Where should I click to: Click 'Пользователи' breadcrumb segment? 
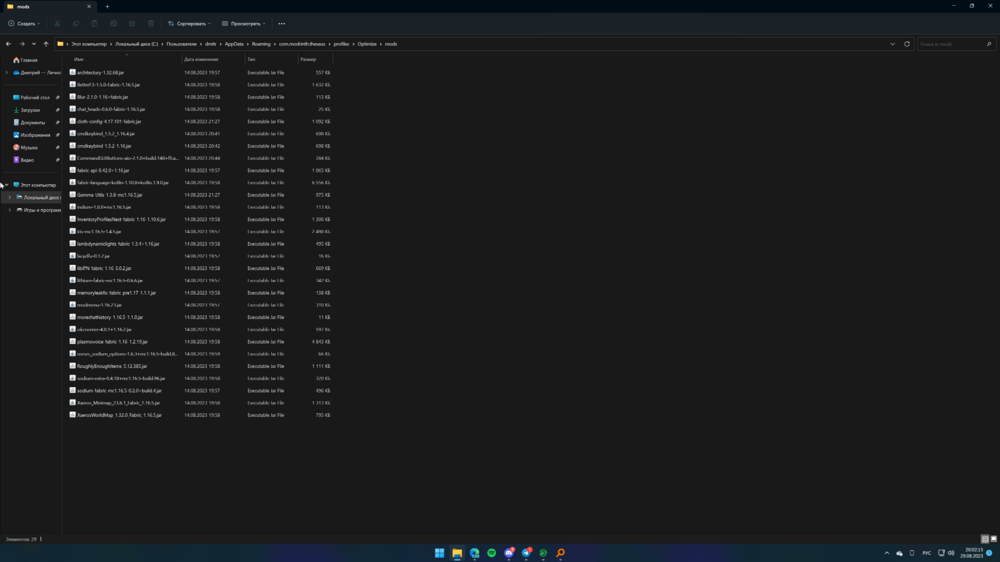tap(182, 44)
